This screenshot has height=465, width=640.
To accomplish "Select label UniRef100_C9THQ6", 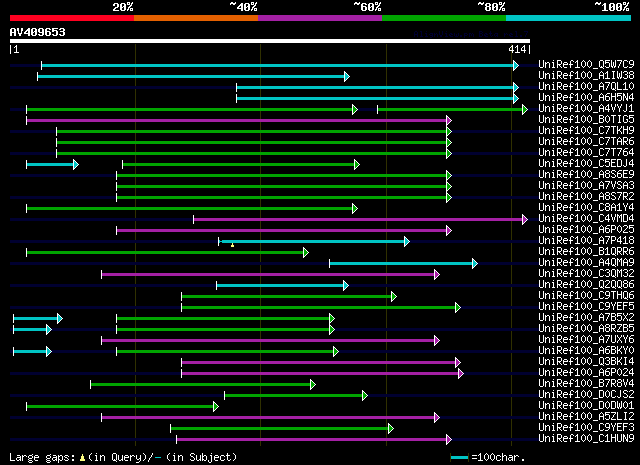I will click(586, 296).
